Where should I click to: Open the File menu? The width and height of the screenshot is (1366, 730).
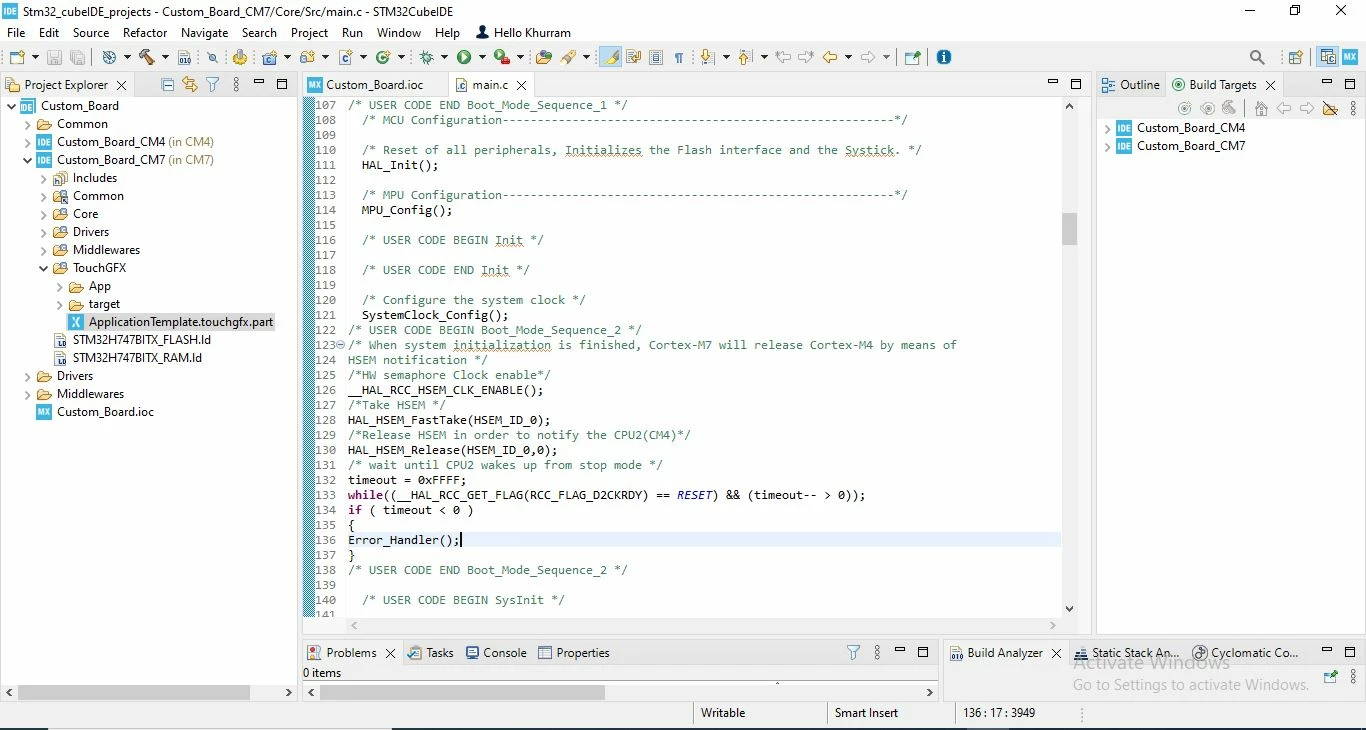16,33
